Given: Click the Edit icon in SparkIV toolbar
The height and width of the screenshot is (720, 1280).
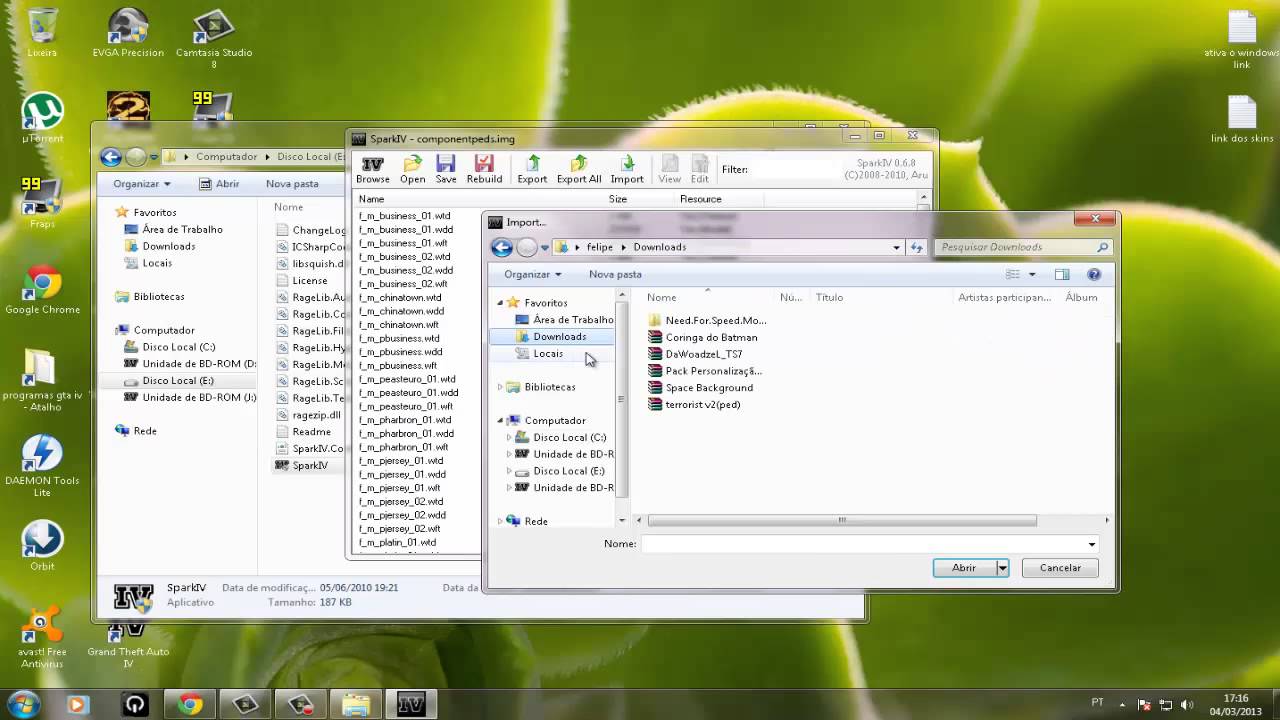Looking at the screenshot, I should tap(700, 169).
